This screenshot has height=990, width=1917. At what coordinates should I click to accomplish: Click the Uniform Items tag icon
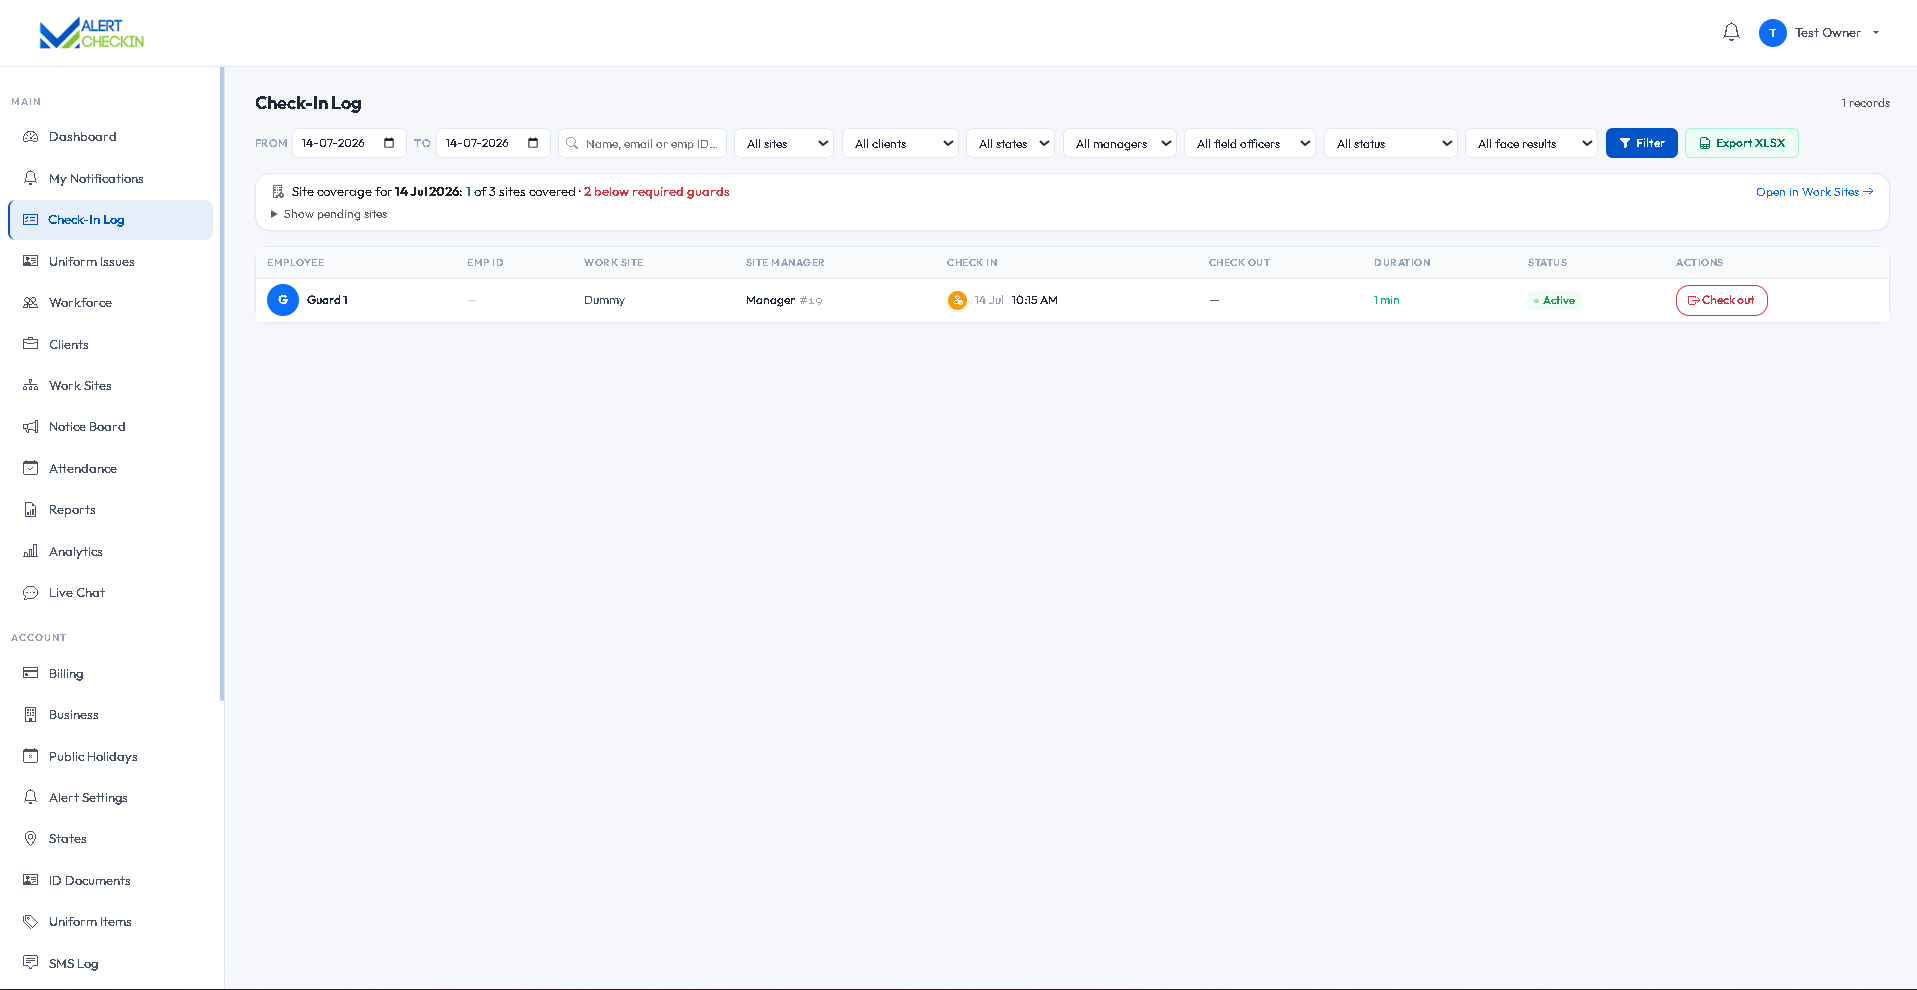[31, 922]
